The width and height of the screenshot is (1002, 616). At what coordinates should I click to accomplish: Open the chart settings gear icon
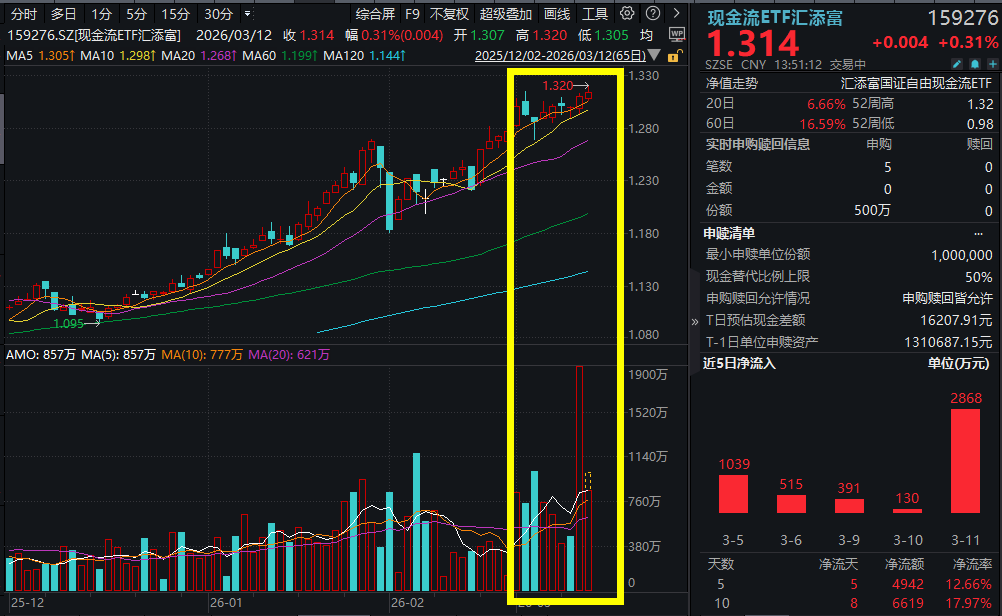pyautogui.click(x=627, y=14)
